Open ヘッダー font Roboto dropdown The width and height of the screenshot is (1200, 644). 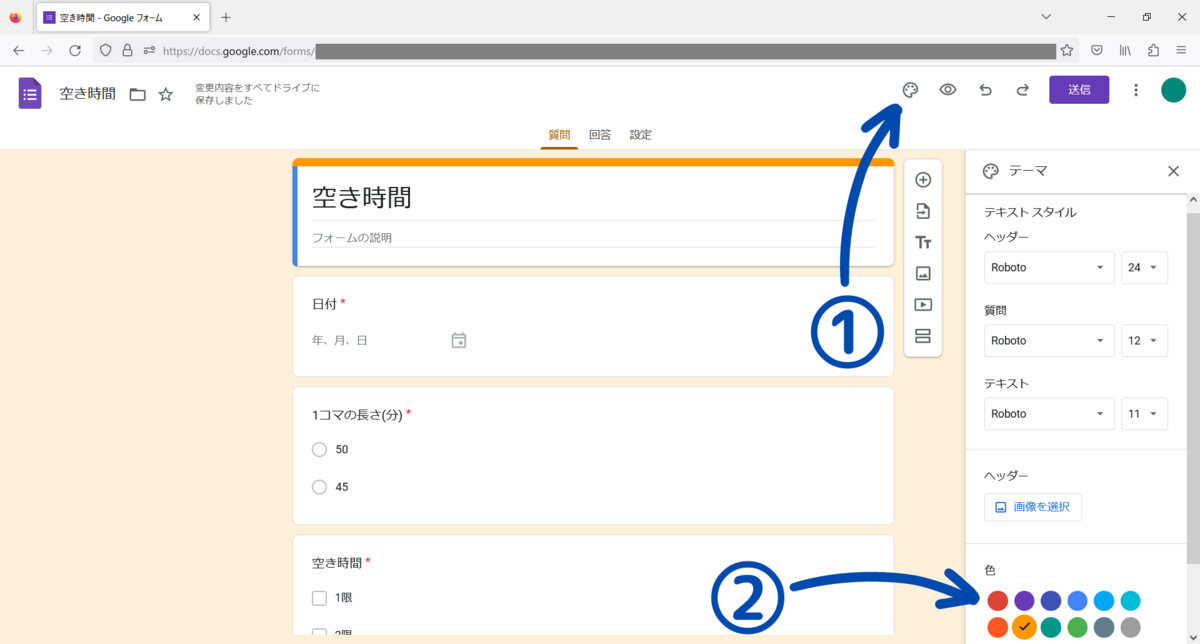click(1049, 268)
